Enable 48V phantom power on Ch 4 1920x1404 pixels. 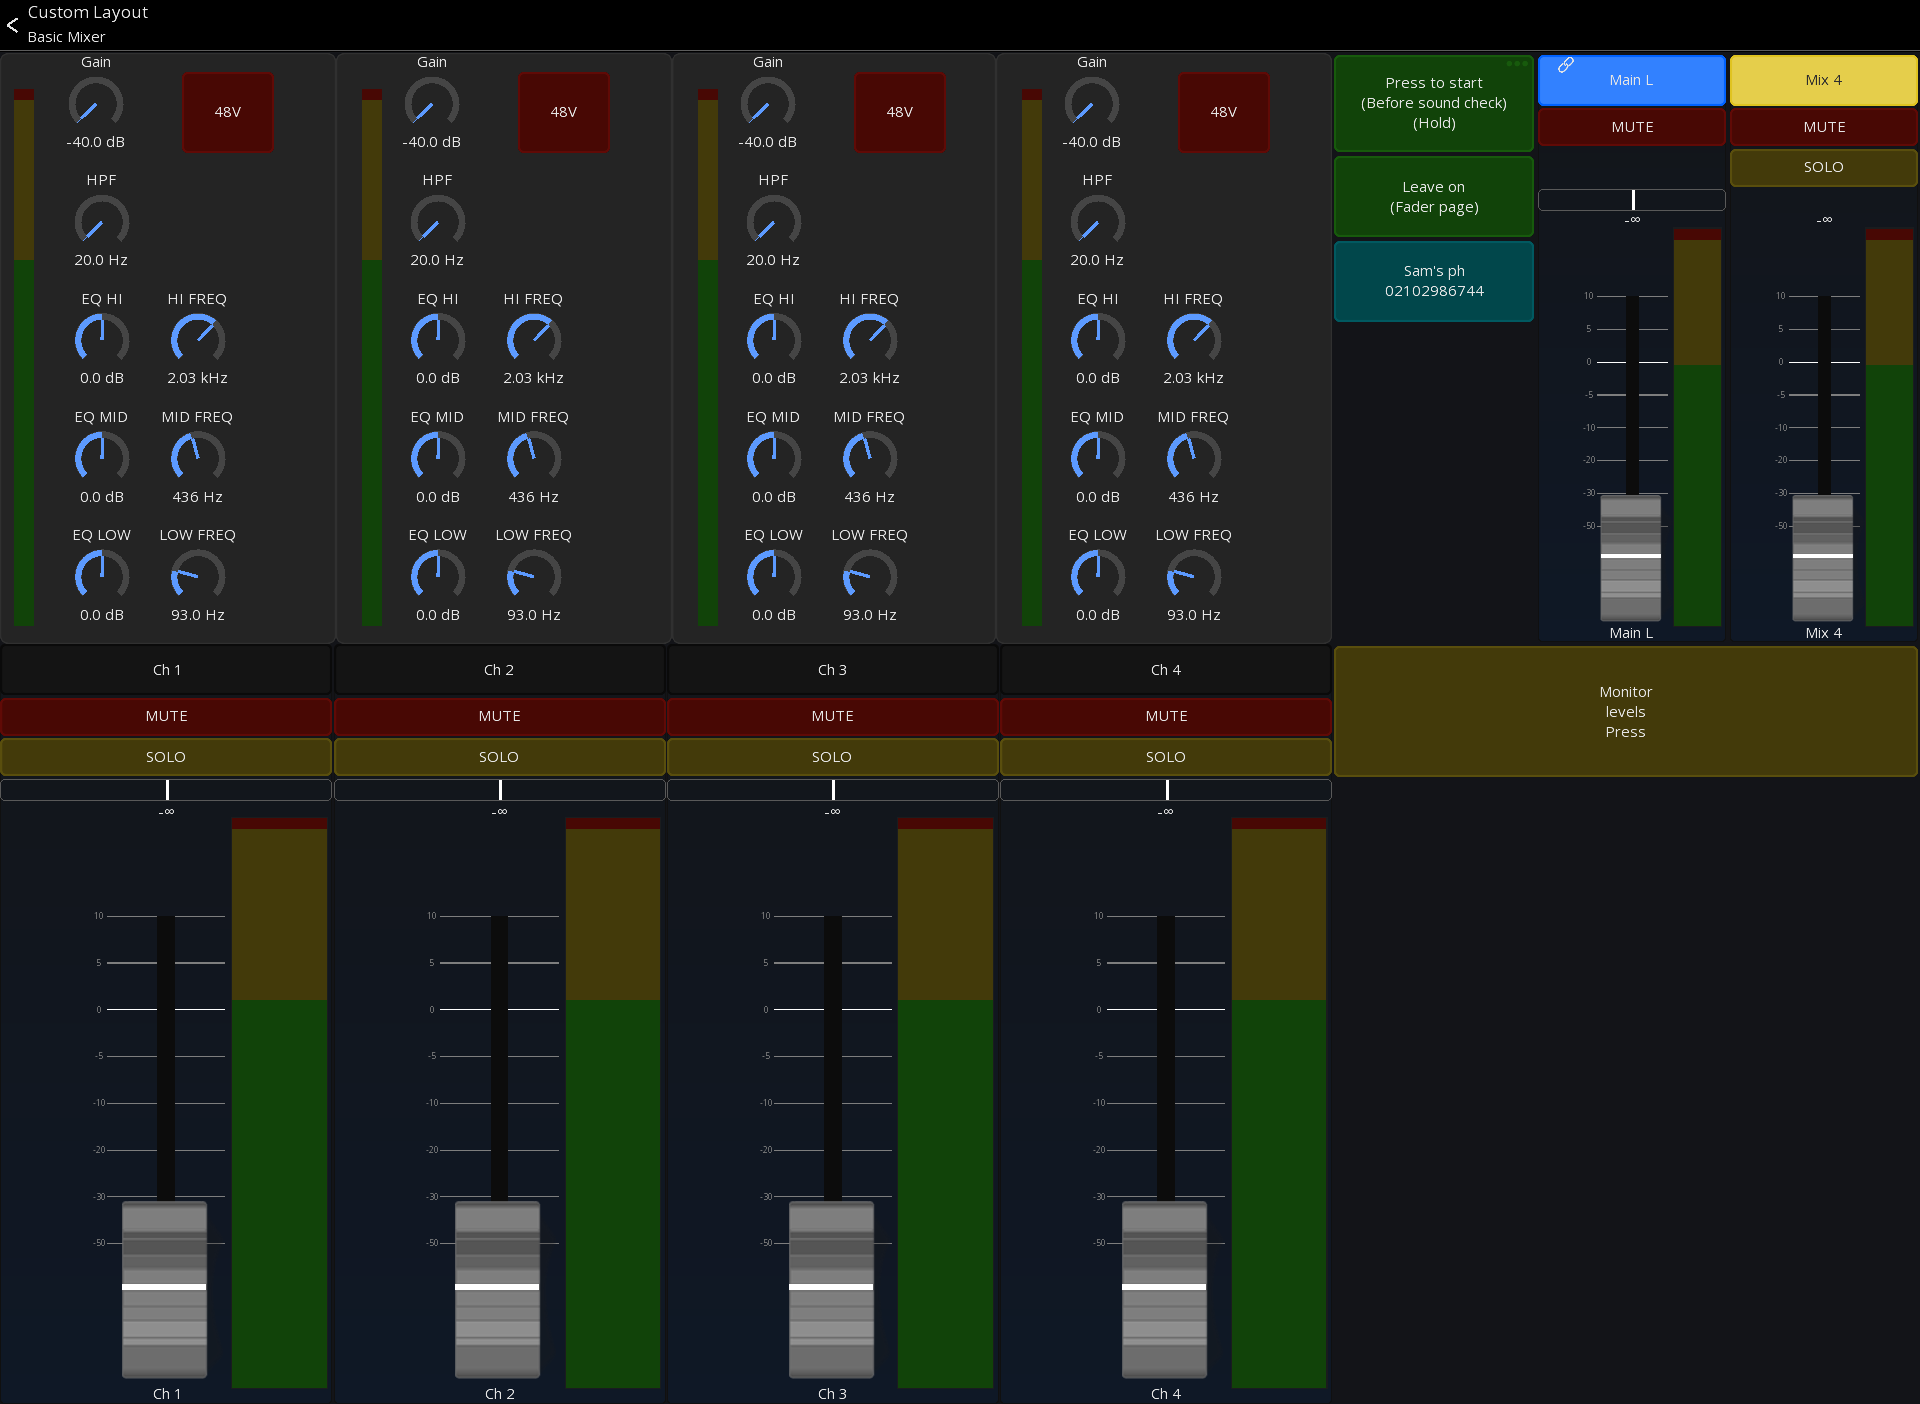1224,112
